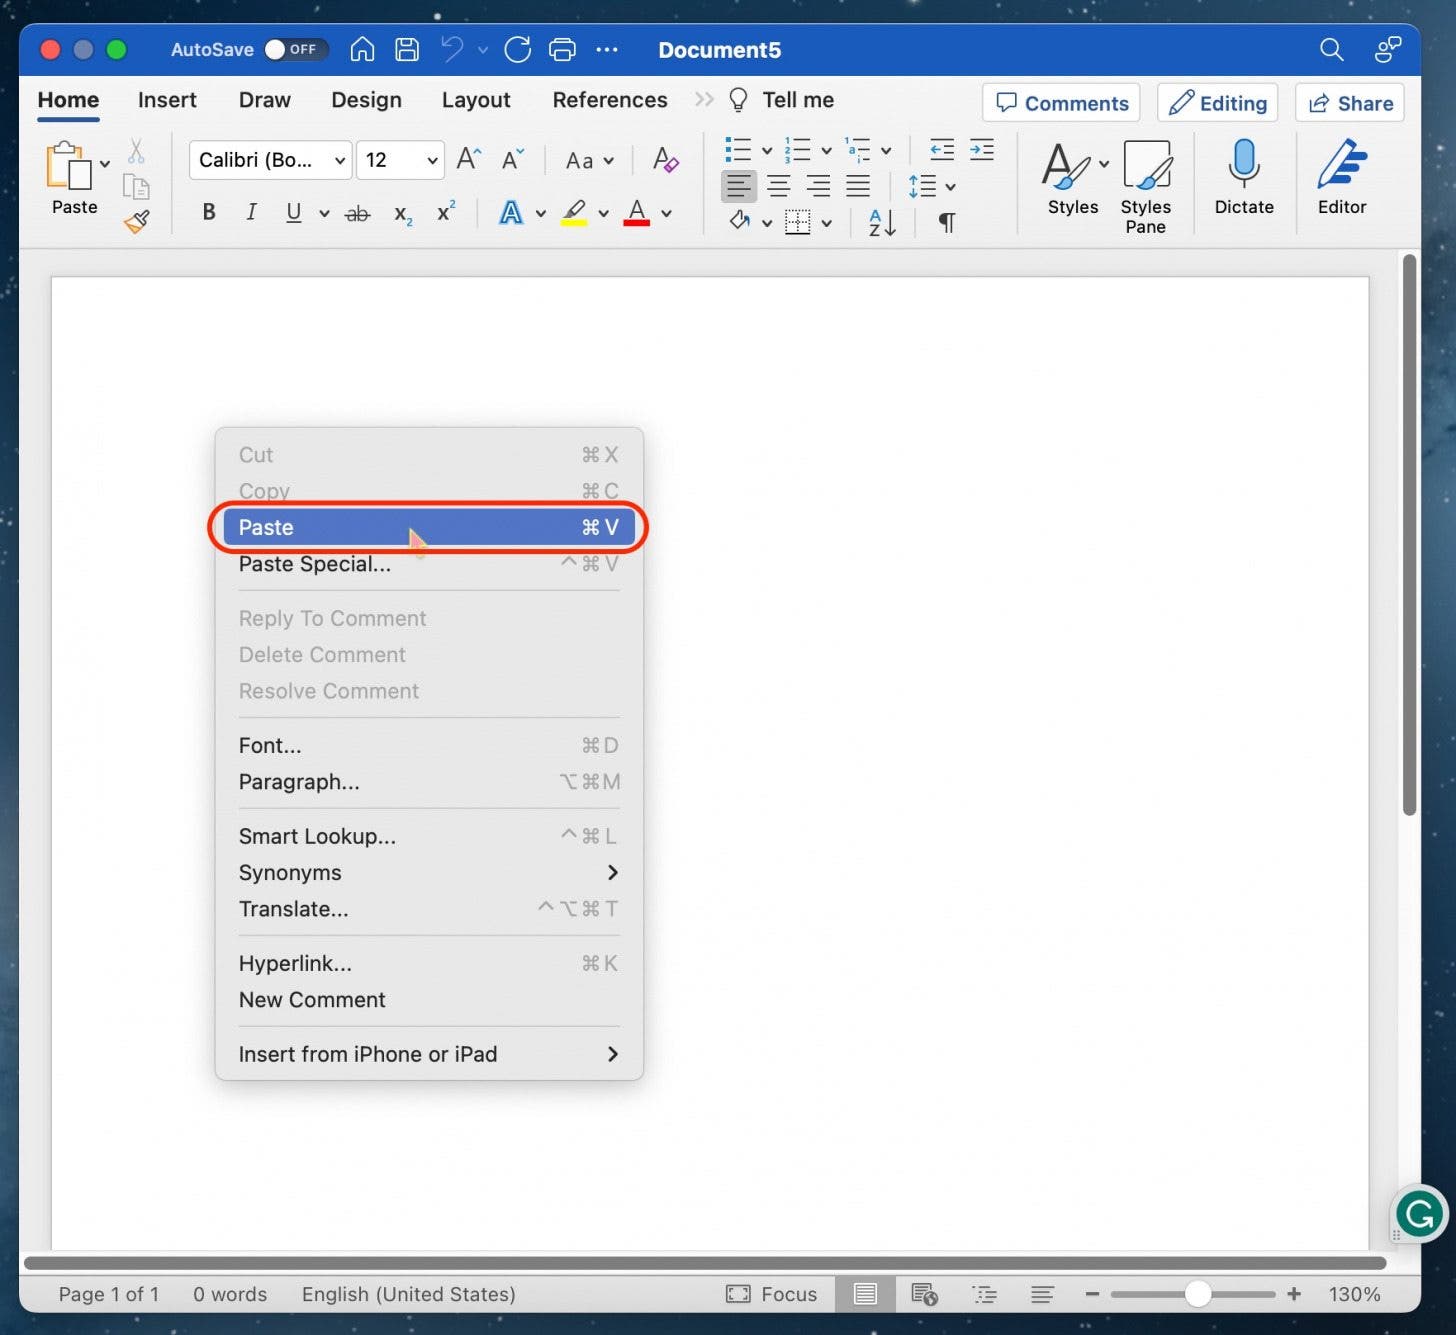
Task: Open the Editor pen icon
Action: coord(1341,165)
